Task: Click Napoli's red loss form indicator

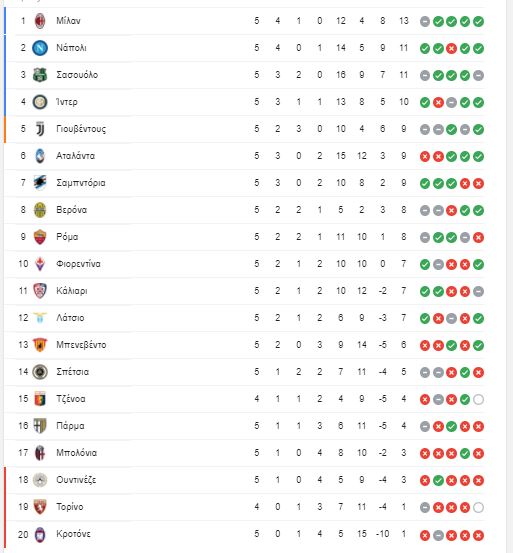Action: 452,48
